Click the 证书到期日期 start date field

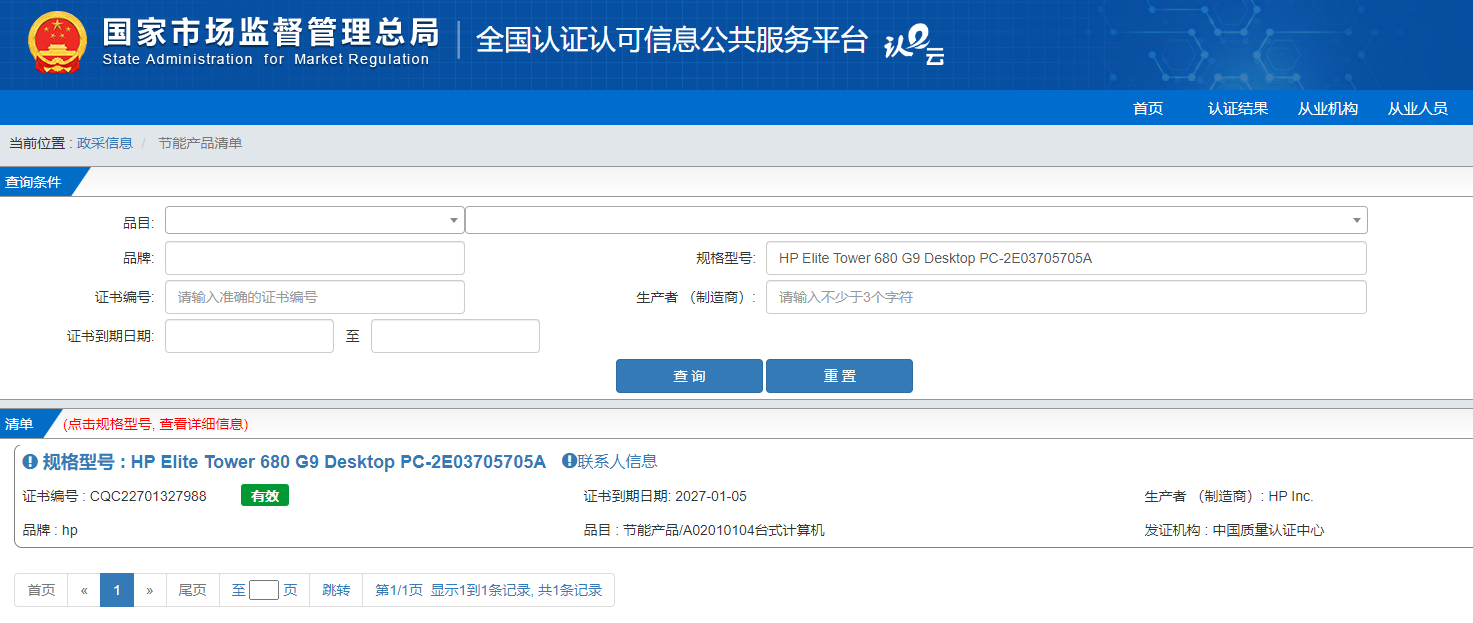[x=249, y=336]
